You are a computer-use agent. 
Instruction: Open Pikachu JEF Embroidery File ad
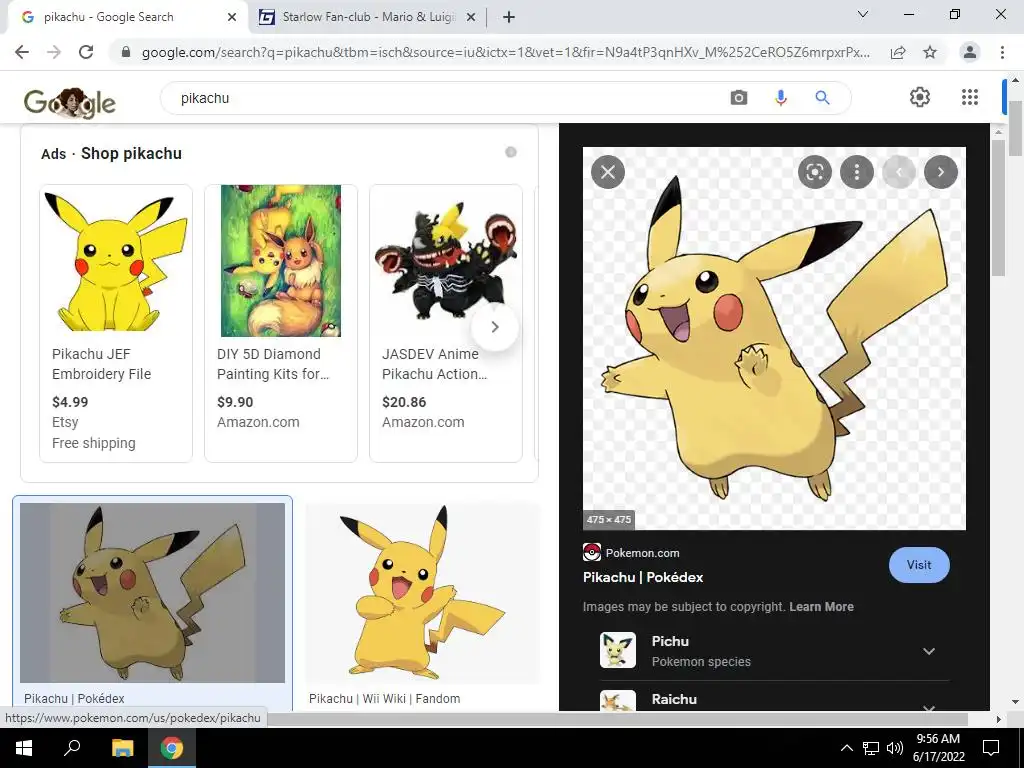[101, 364]
